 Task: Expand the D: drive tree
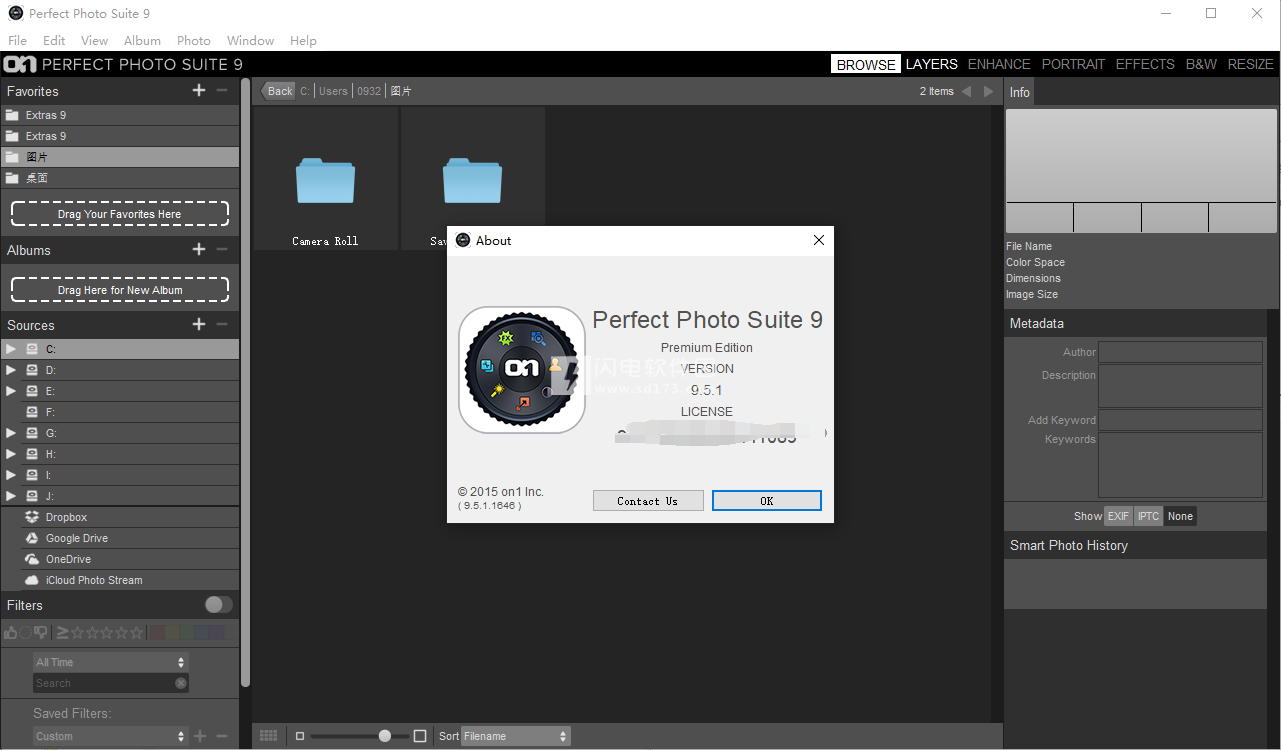[11, 370]
